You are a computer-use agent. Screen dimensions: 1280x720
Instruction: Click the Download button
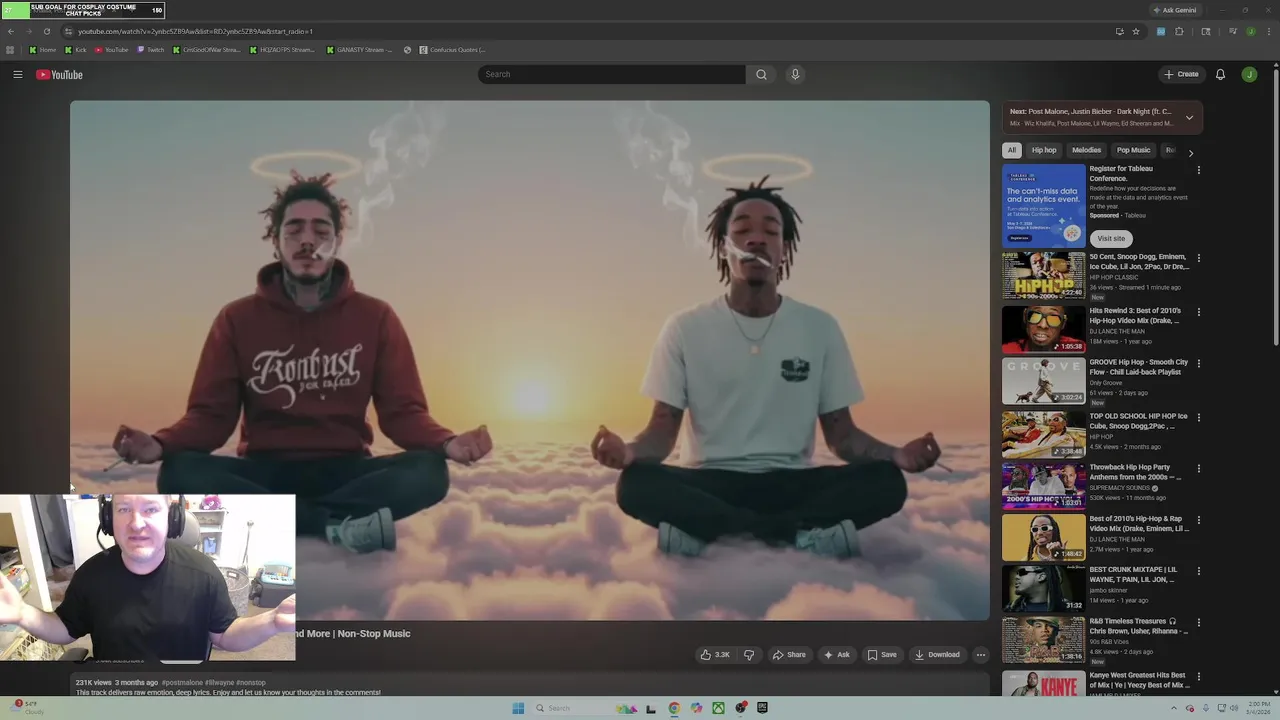(937, 655)
